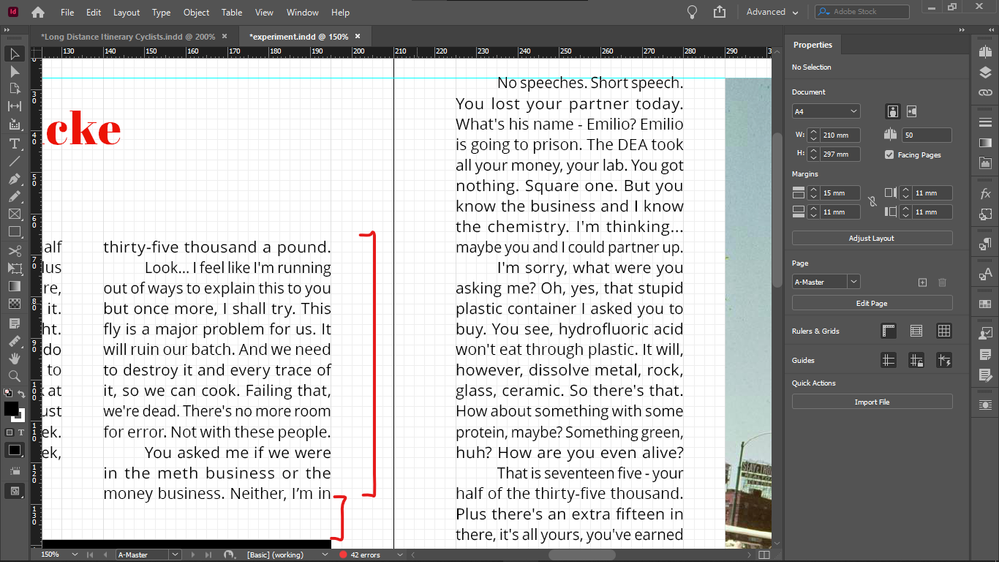The image size is (999, 562).
Task: Open the Table menu
Action: coord(232,12)
